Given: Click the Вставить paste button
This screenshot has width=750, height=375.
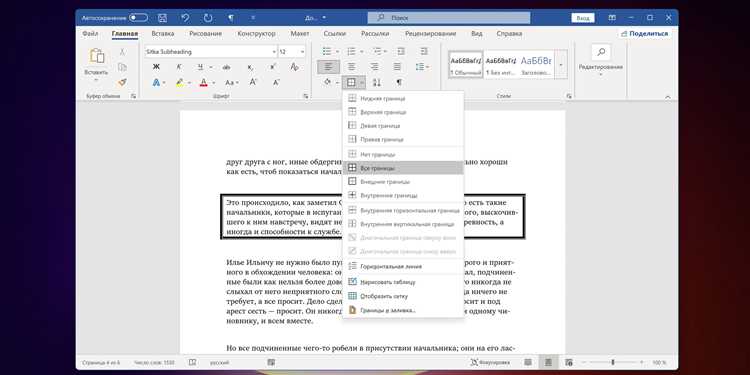Looking at the screenshot, I should click(96, 65).
